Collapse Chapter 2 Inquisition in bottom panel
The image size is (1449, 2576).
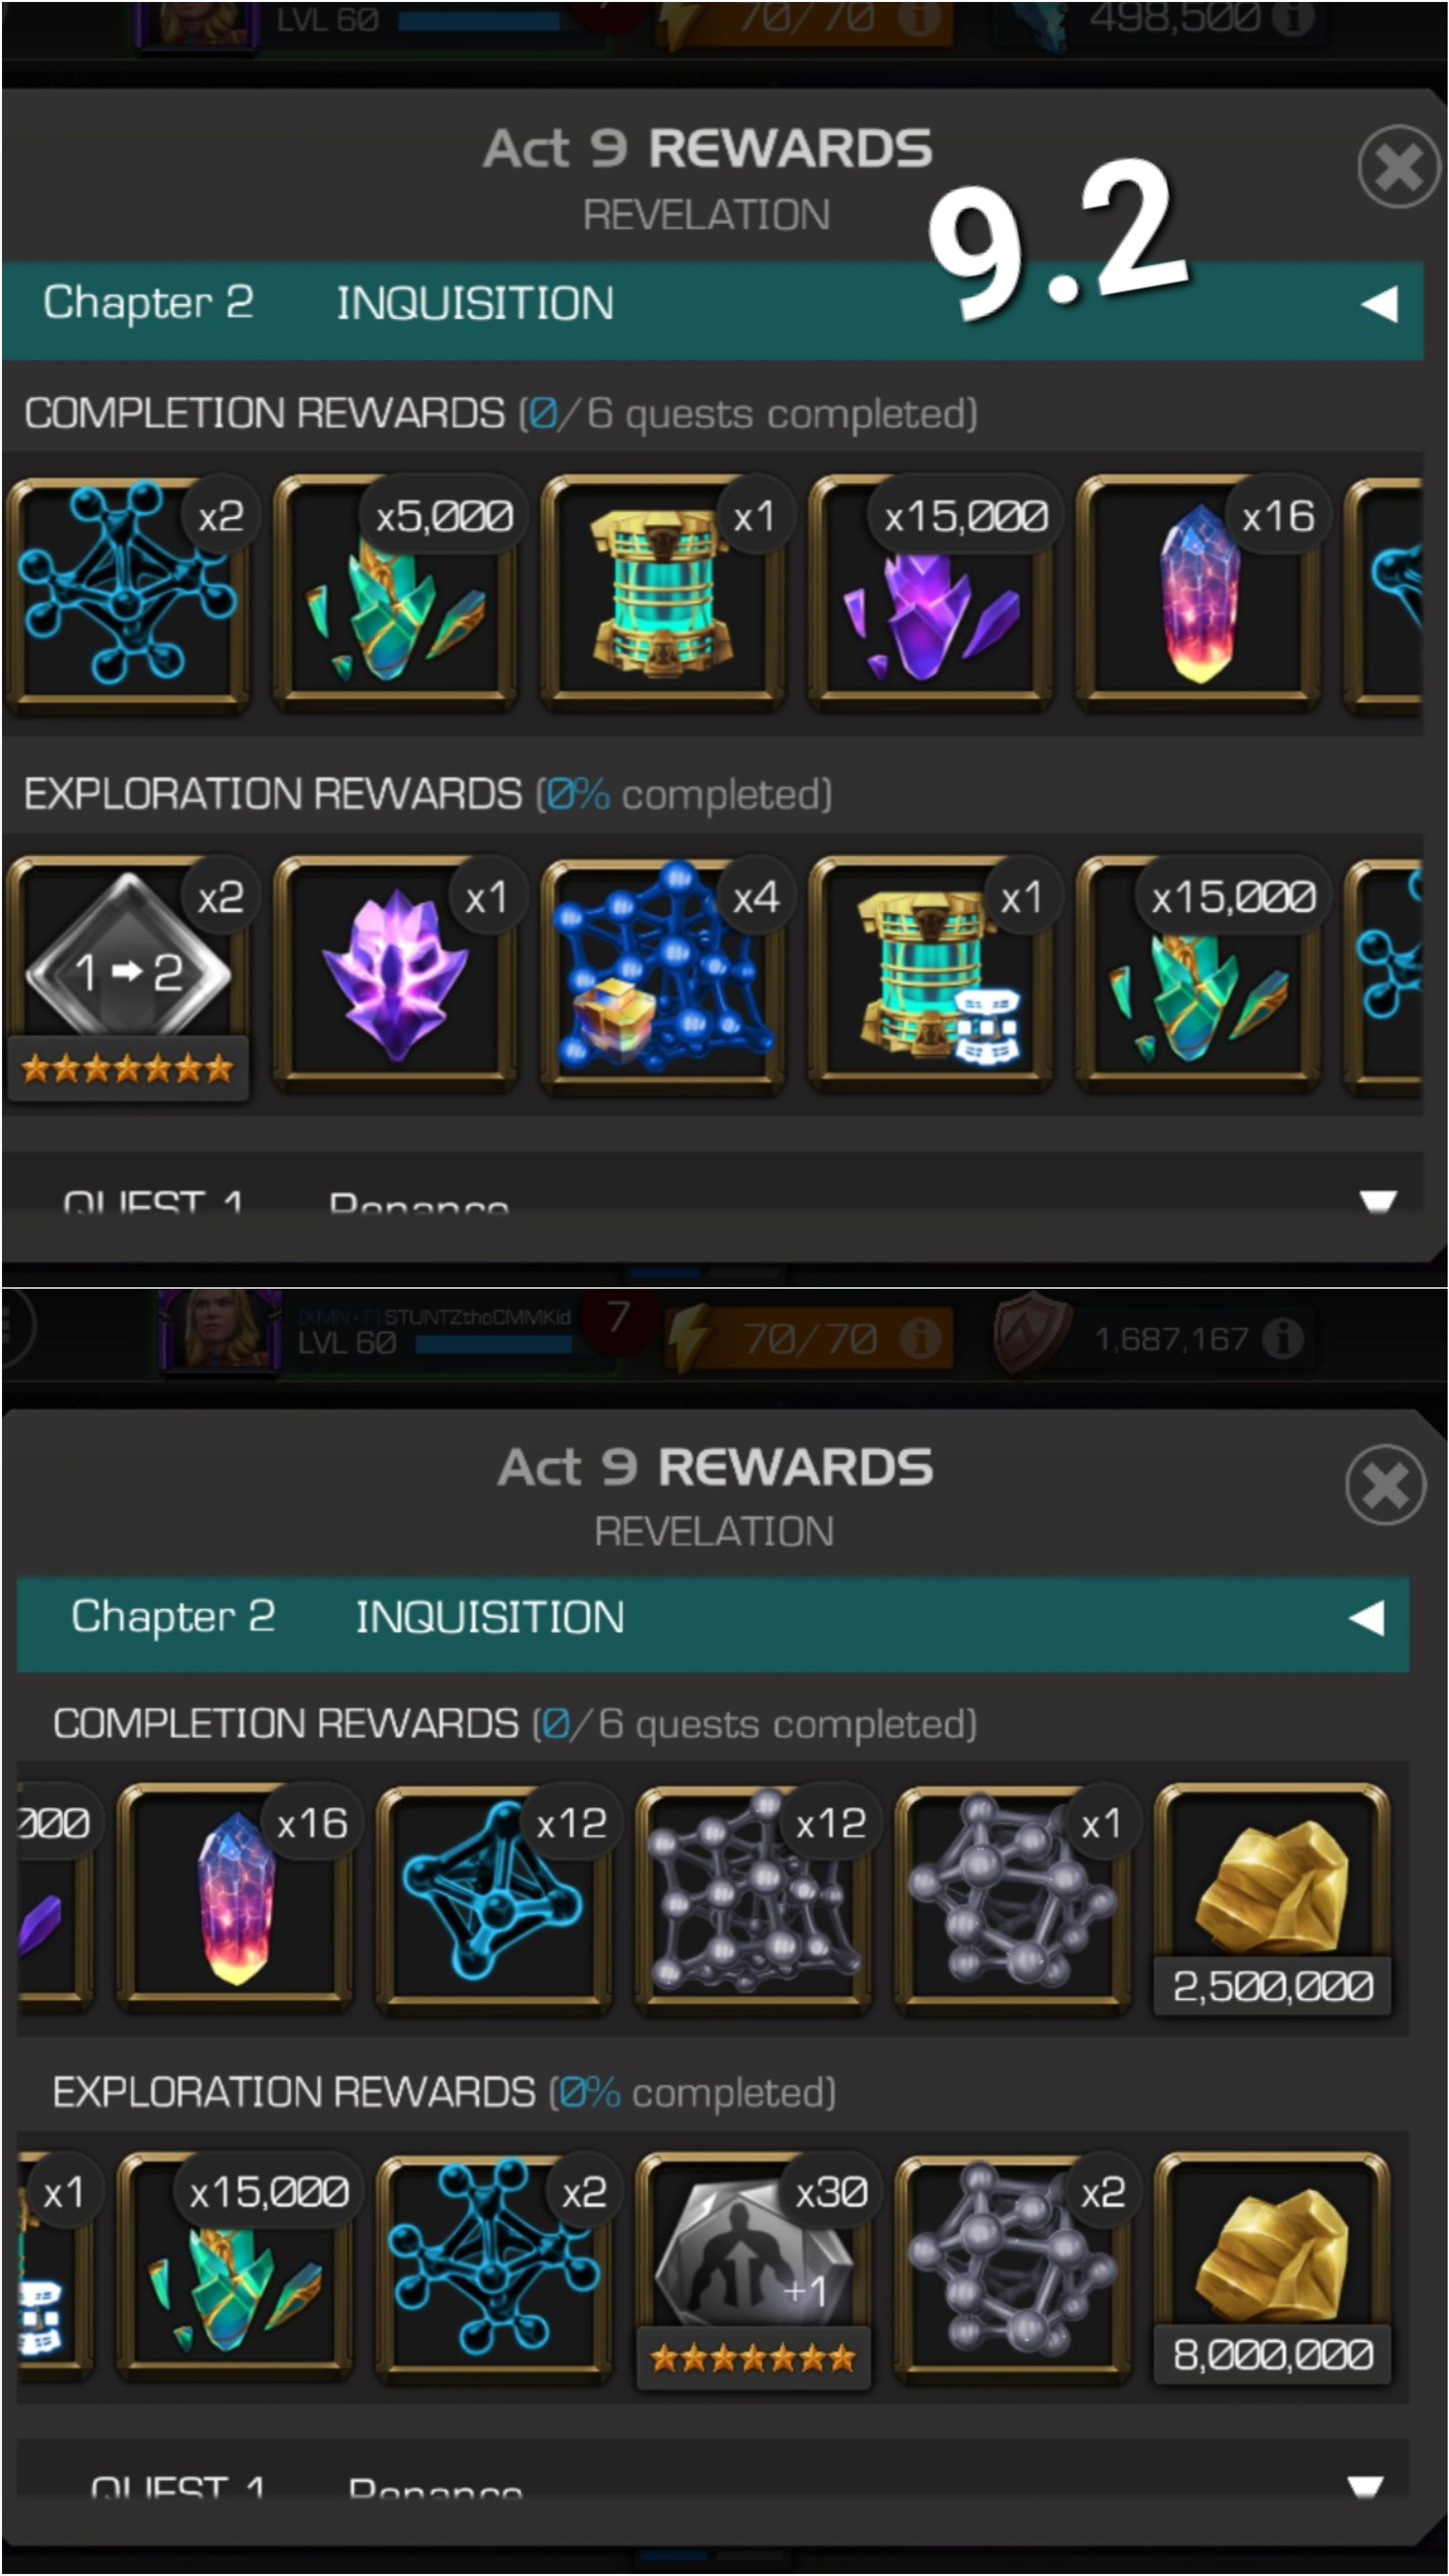pyautogui.click(x=1366, y=1618)
